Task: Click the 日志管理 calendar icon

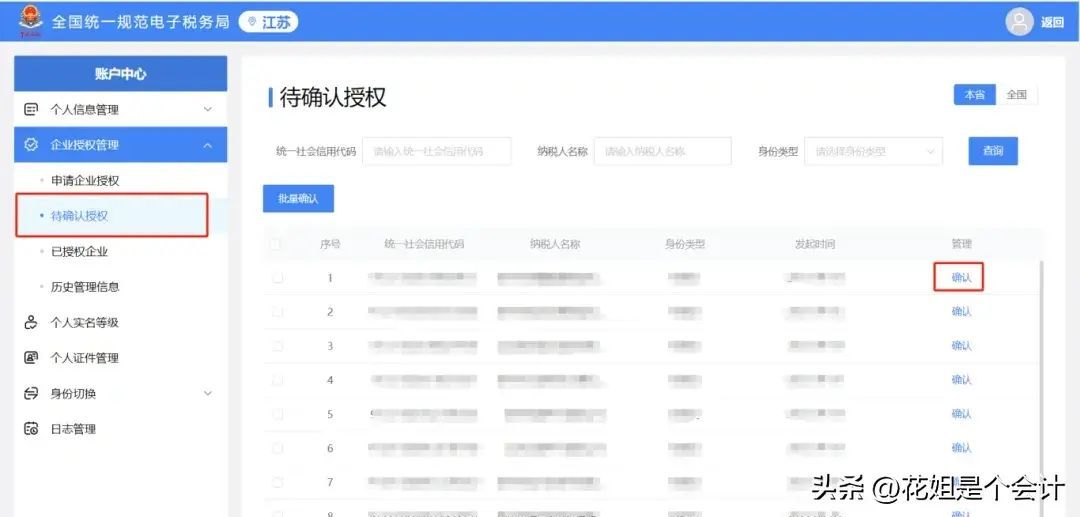Action: [x=31, y=429]
